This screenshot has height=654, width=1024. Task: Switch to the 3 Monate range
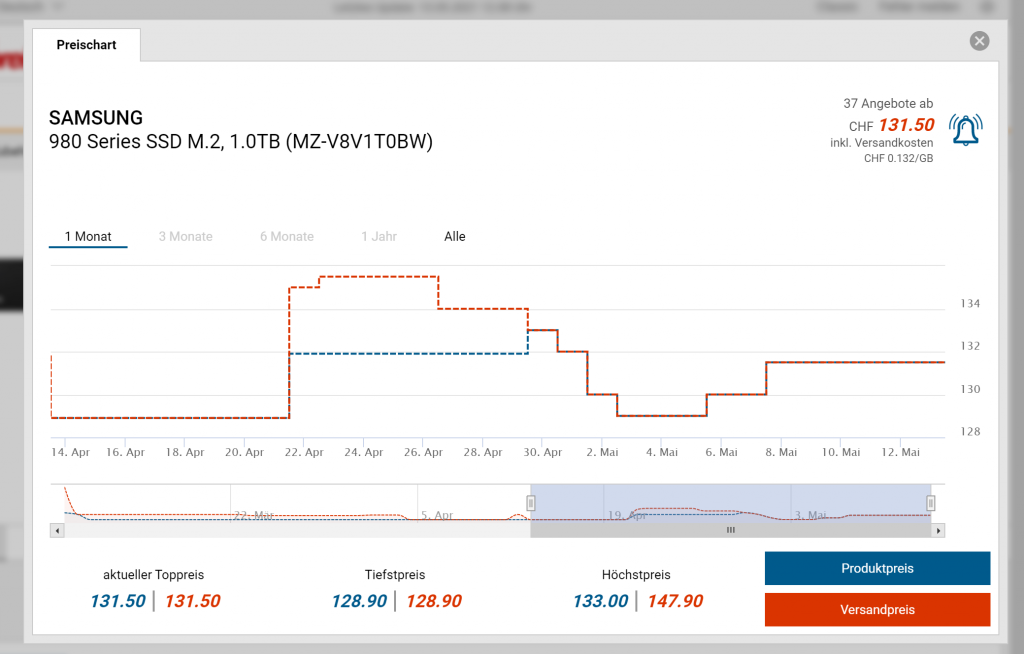coord(185,237)
